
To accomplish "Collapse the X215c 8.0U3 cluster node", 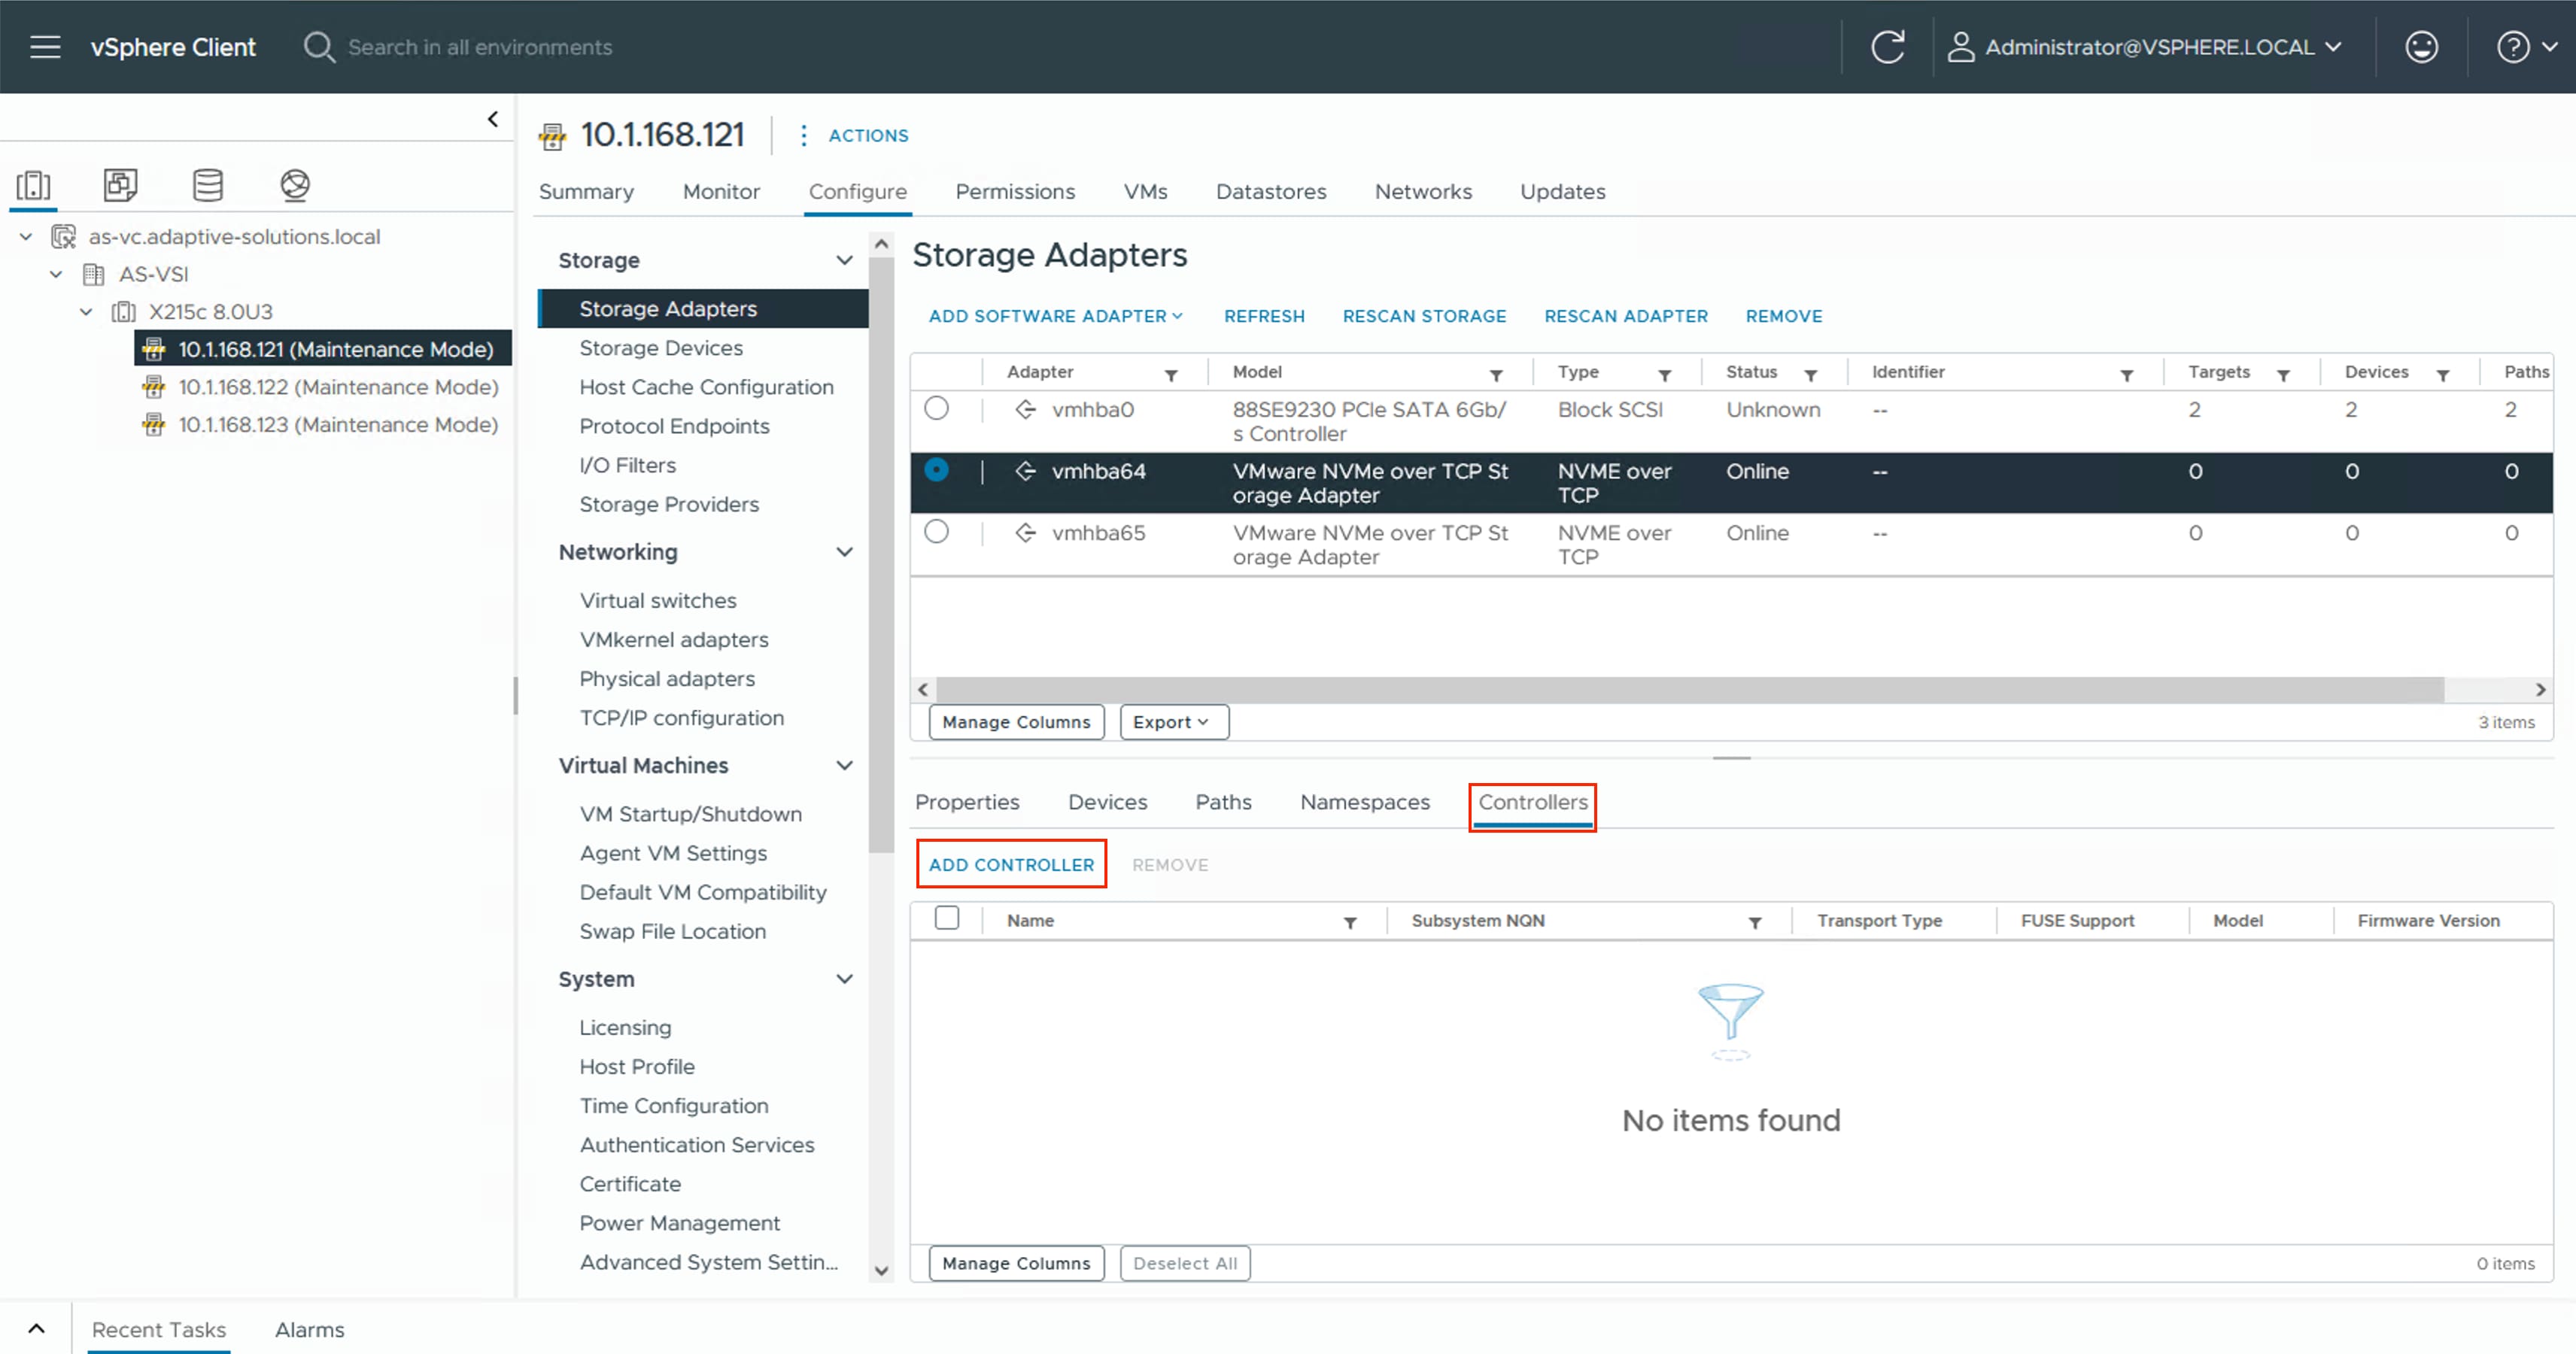I will pos(86,311).
